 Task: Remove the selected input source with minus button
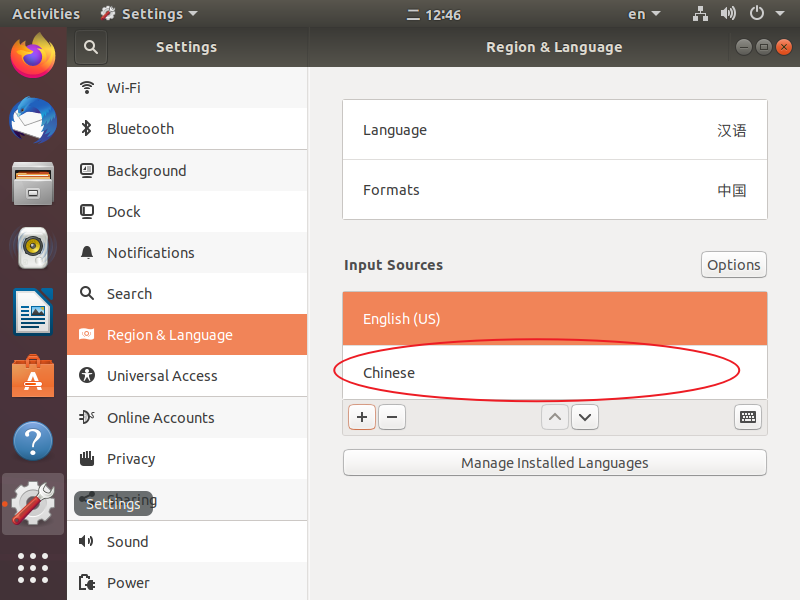pos(392,417)
